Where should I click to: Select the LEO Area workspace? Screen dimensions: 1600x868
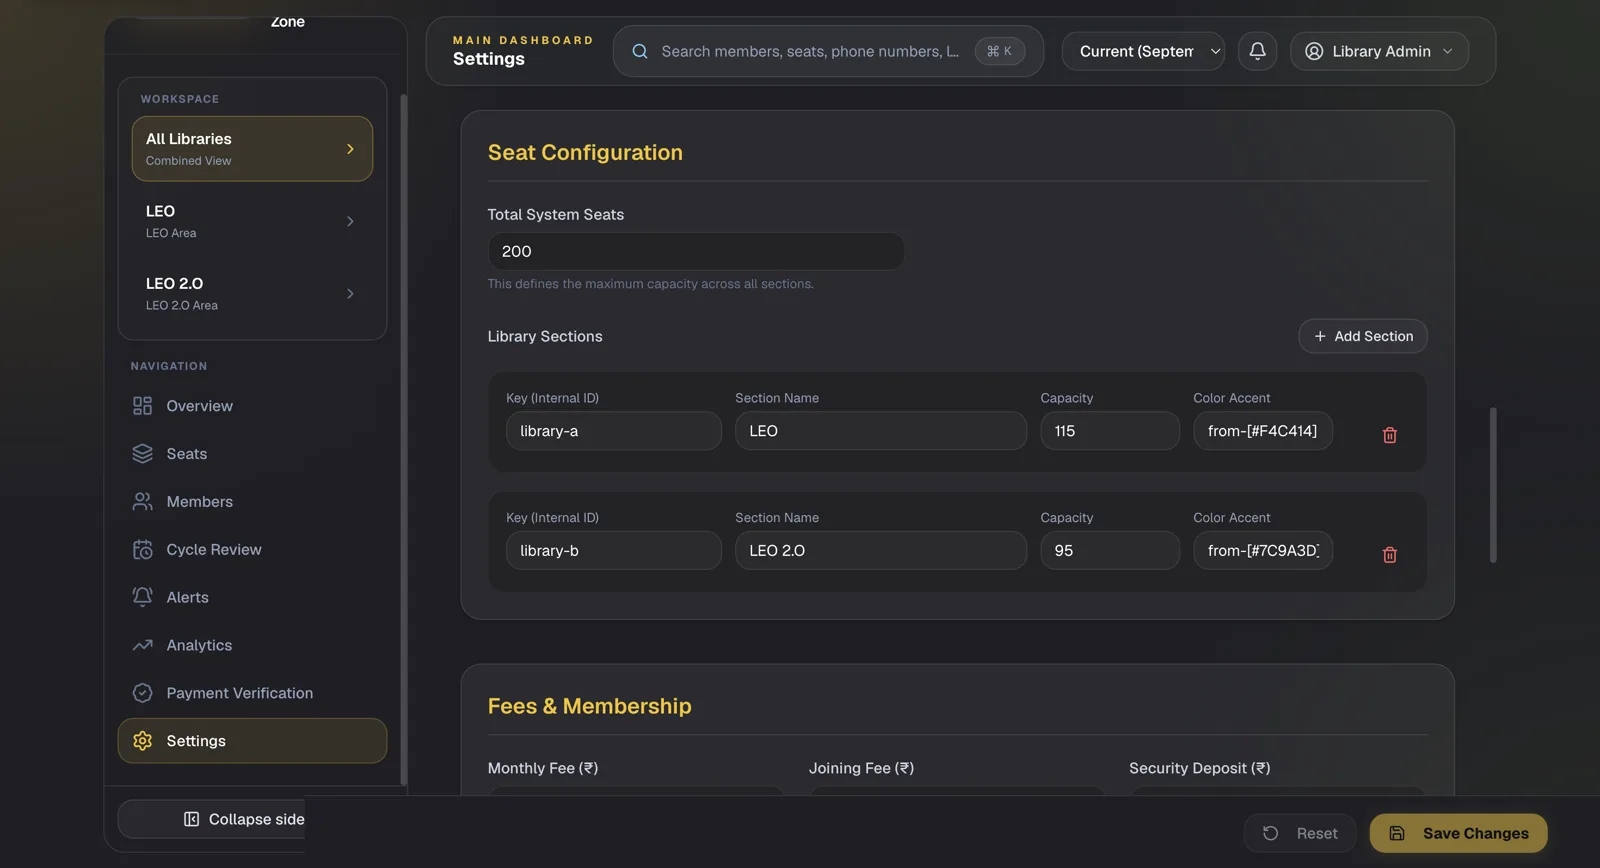(x=252, y=221)
